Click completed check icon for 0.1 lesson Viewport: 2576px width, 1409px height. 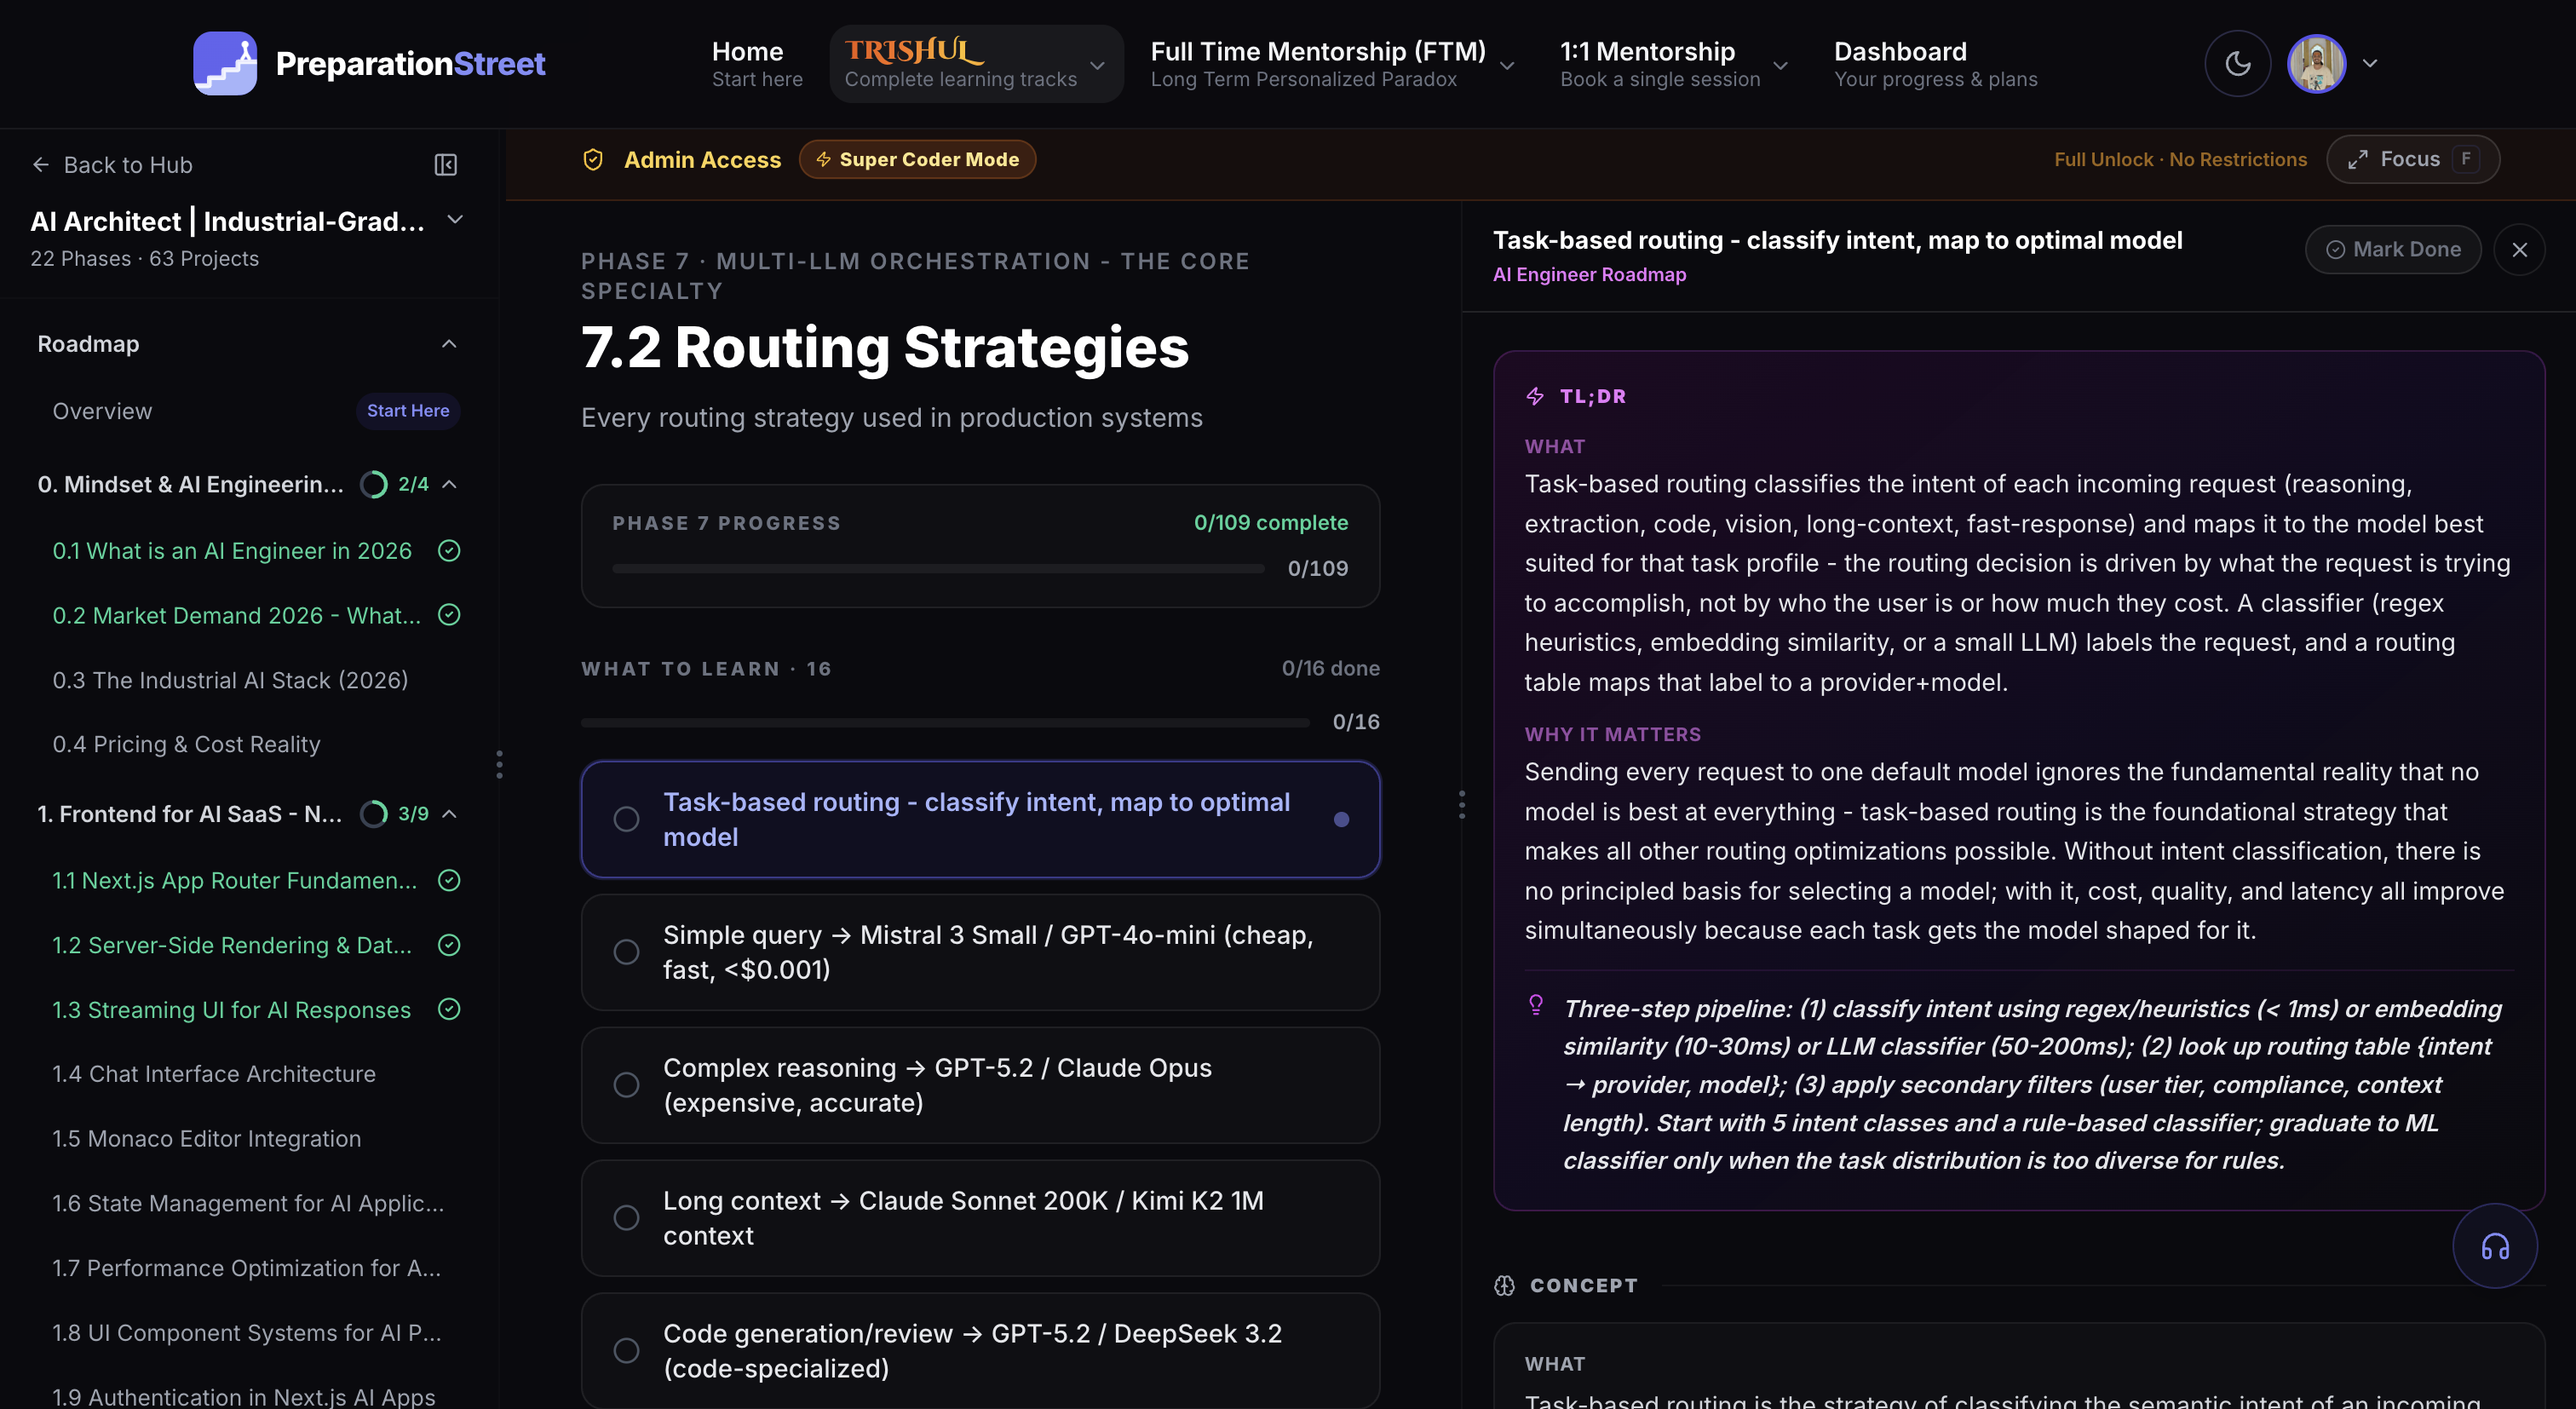(x=449, y=551)
